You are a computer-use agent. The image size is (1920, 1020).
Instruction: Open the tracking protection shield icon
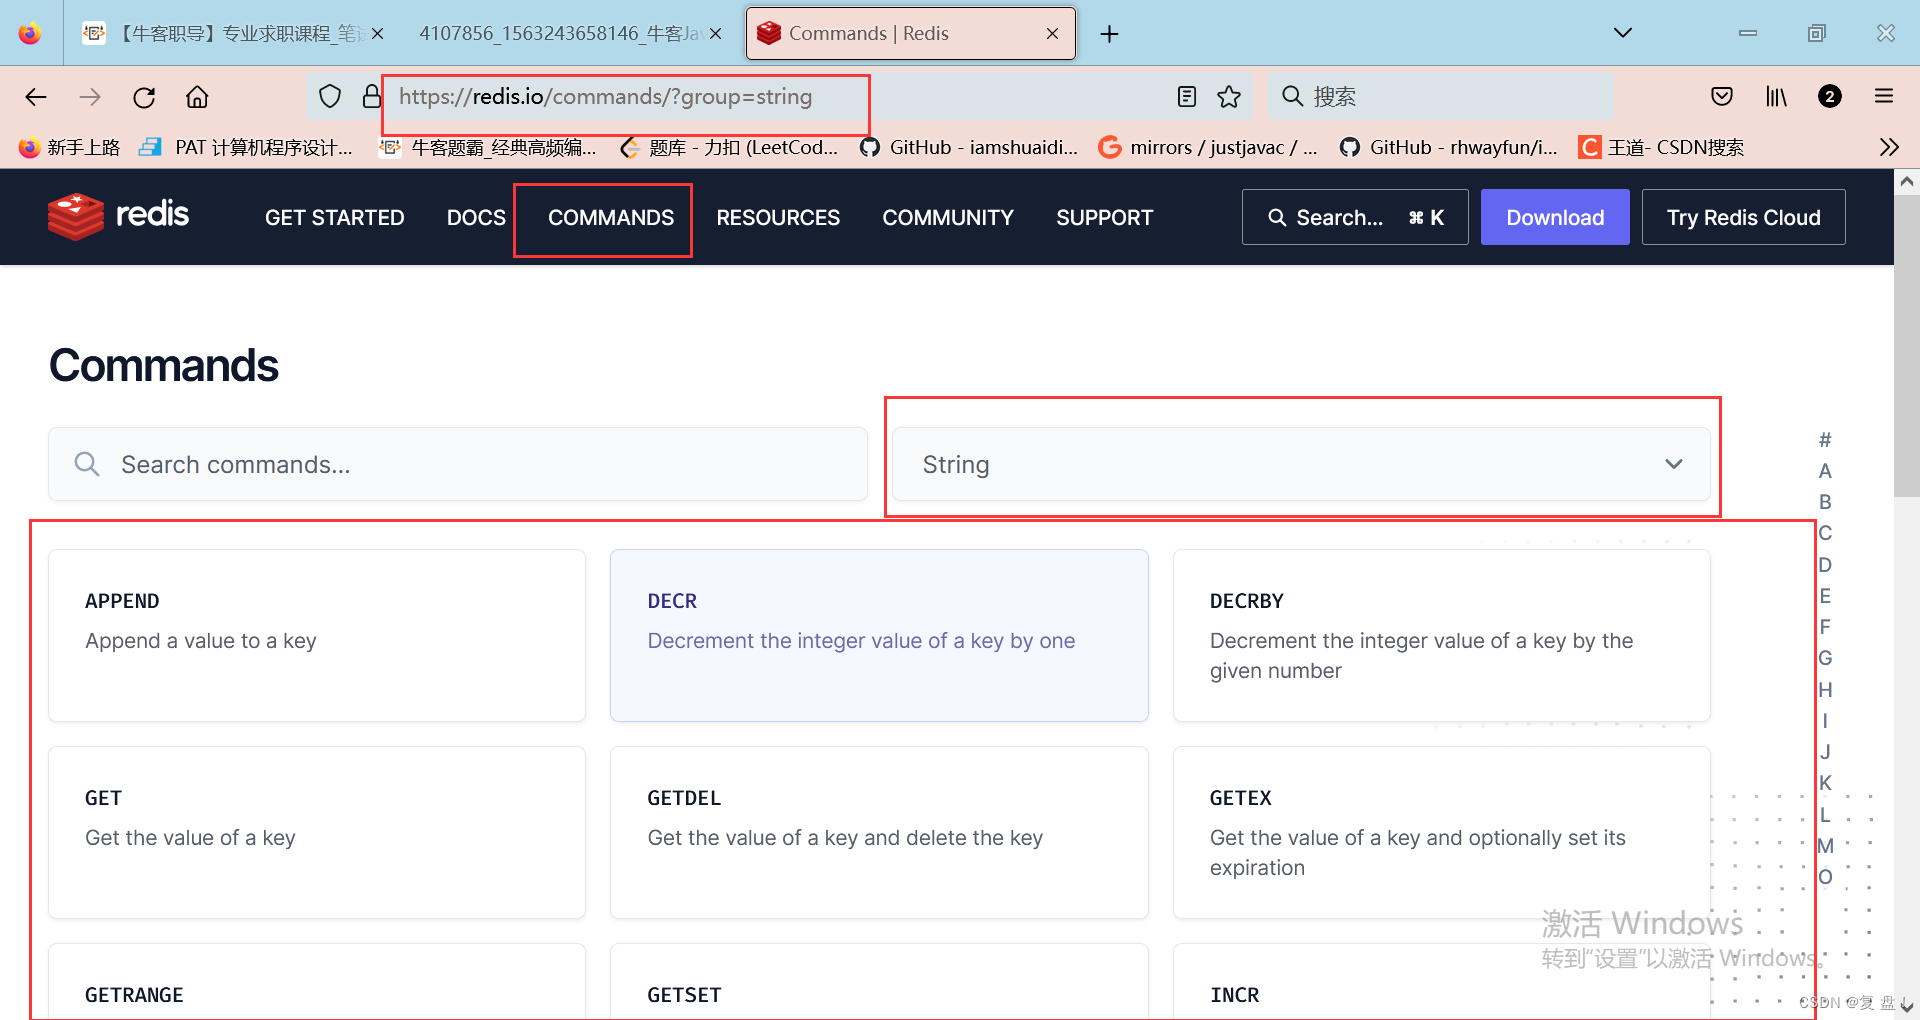330,96
